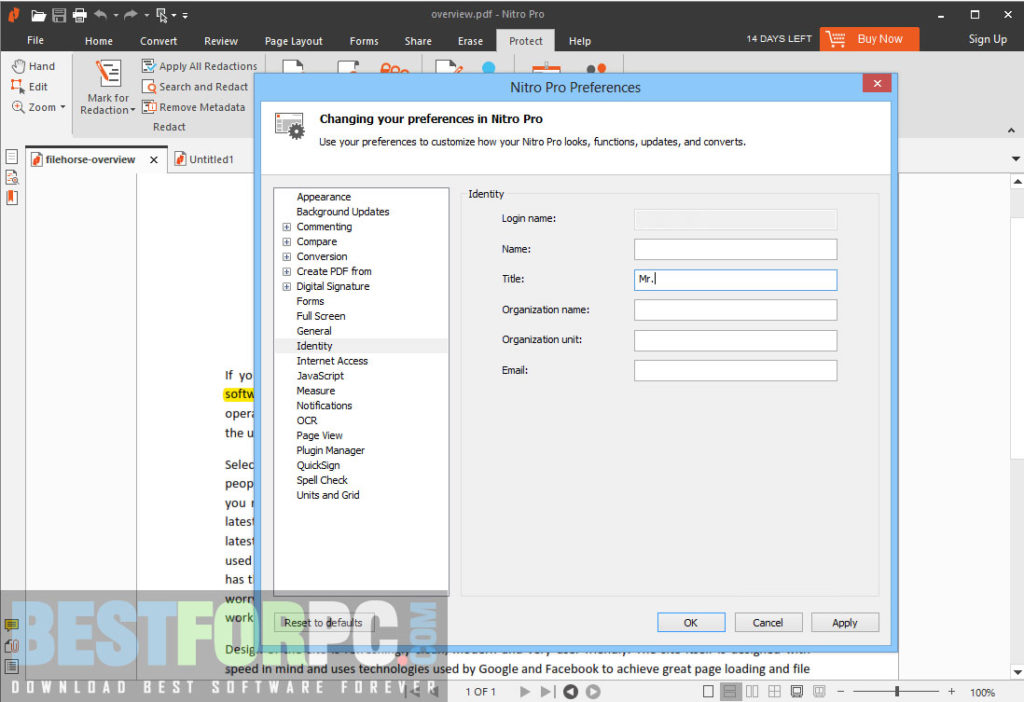Expand the Commenting tree node
The height and width of the screenshot is (702, 1024).
[x=286, y=227]
